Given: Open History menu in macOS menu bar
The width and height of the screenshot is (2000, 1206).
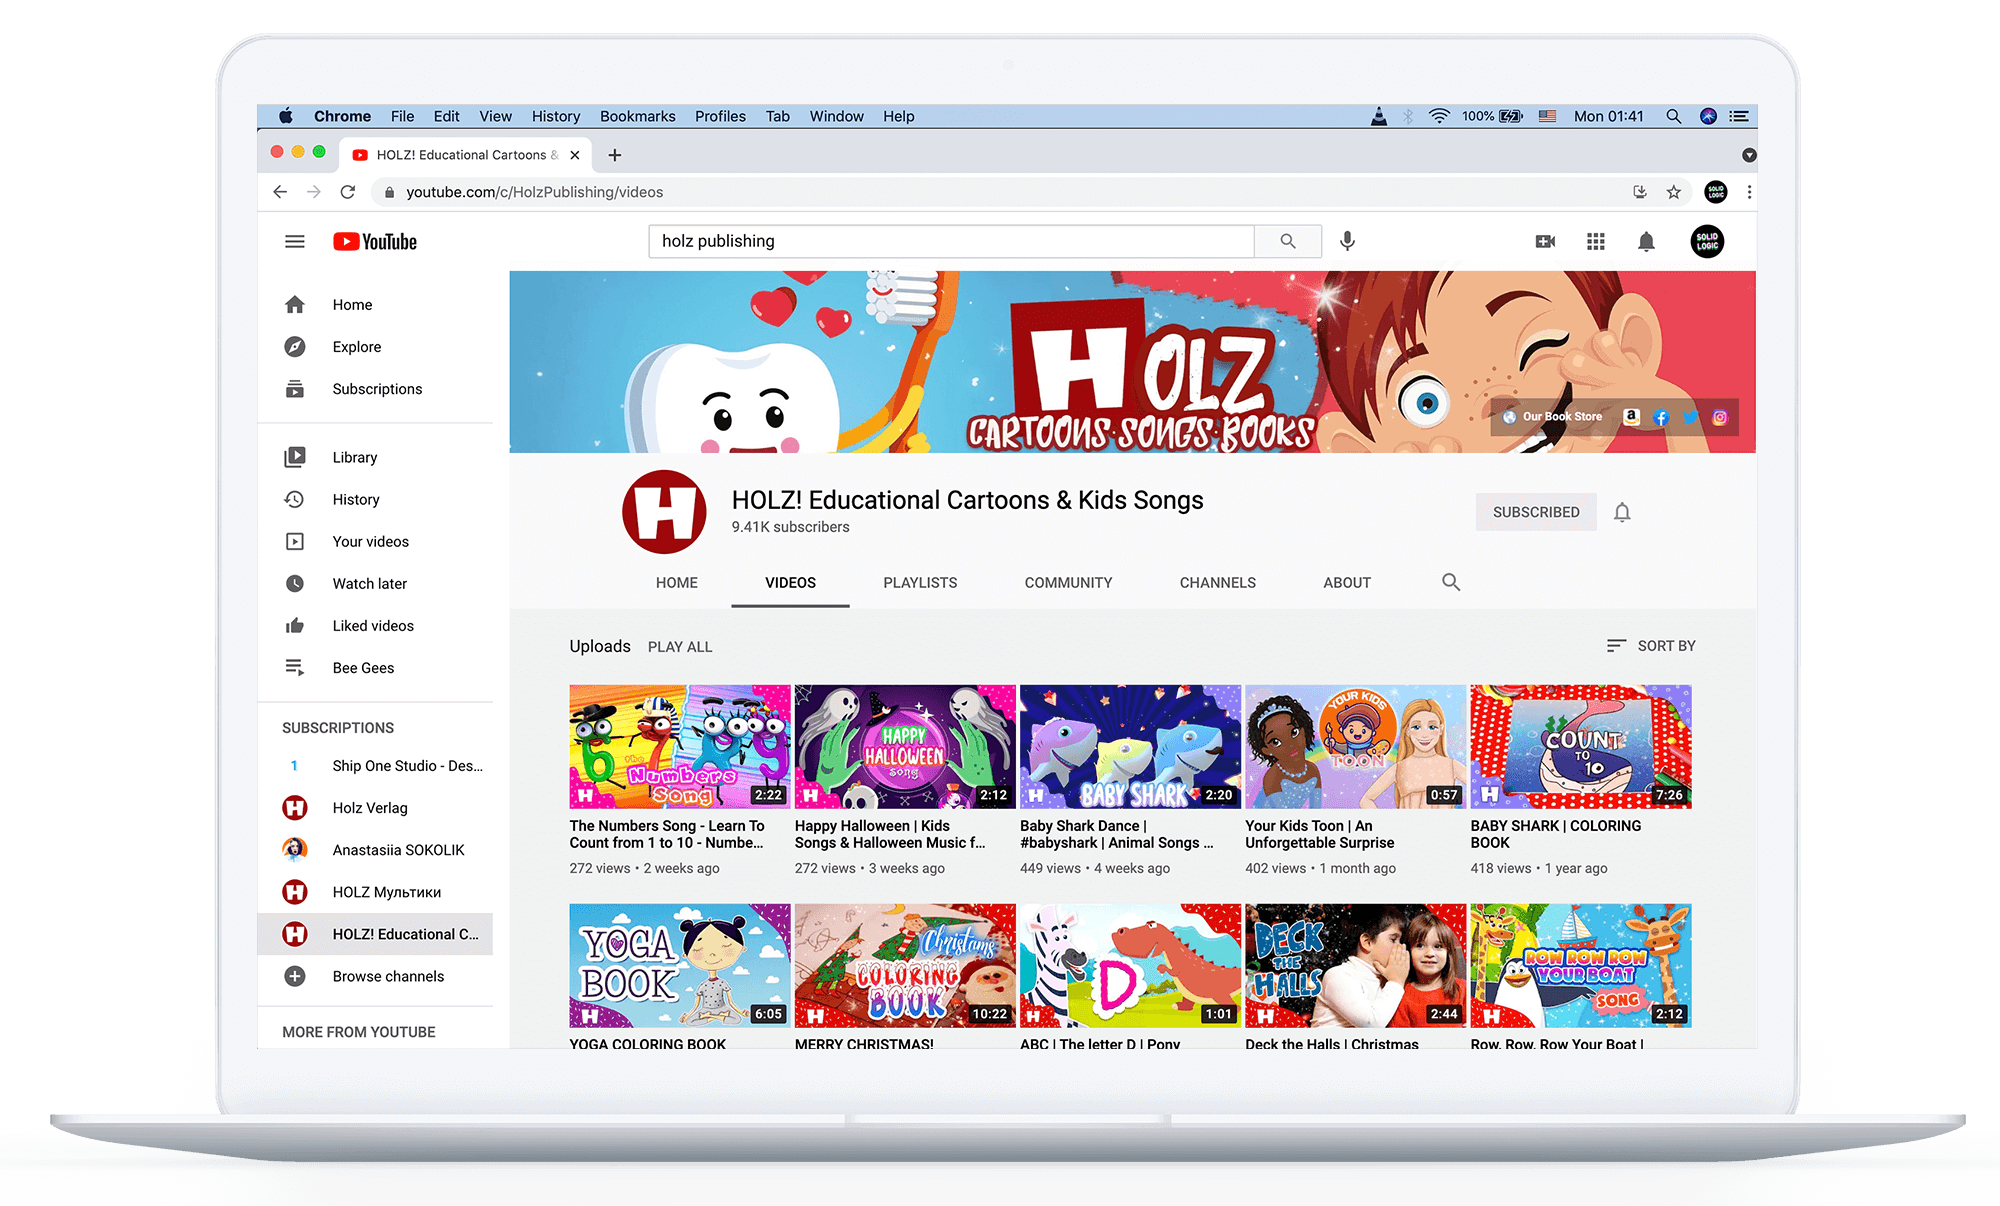Looking at the screenshot, I should (556, 116).
